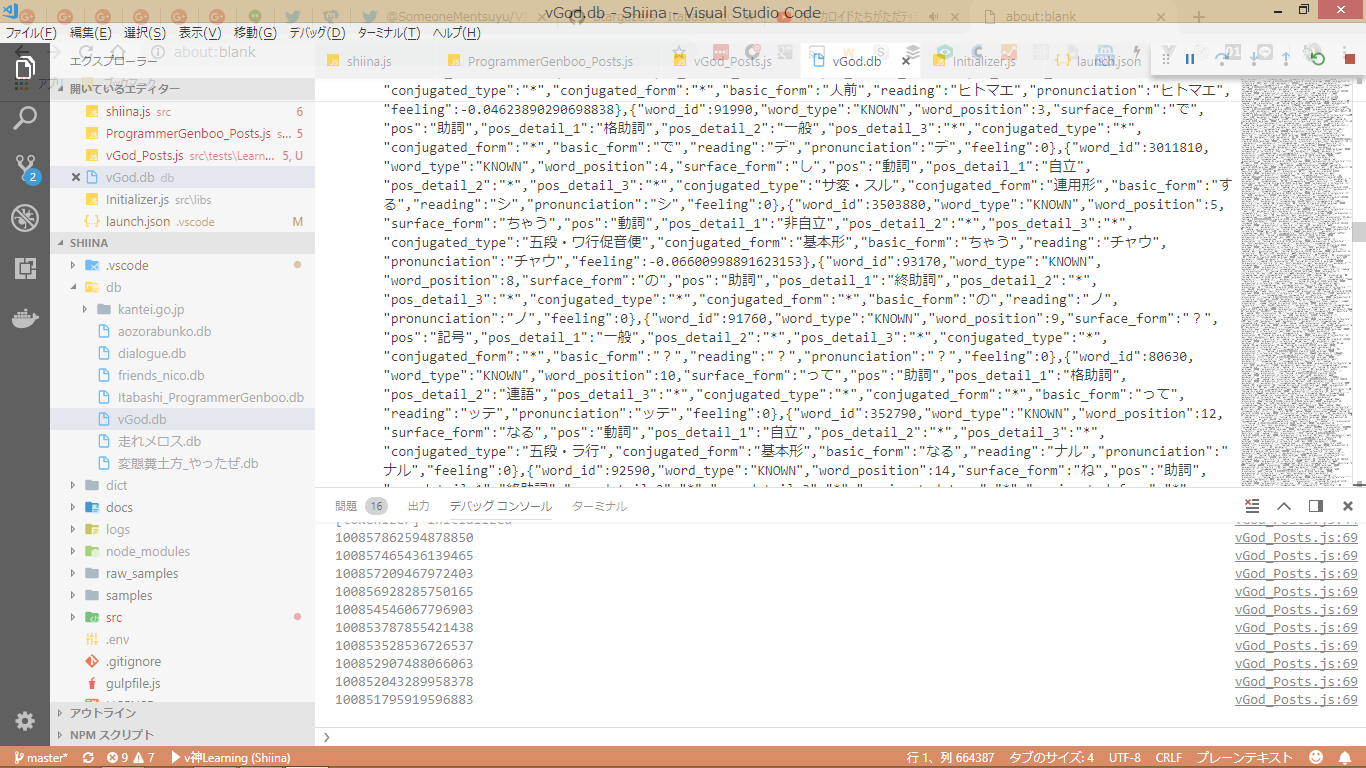The image size is (1366, 768).
Task: Stop debugging with the red square
Action: tap(1349, 60)
